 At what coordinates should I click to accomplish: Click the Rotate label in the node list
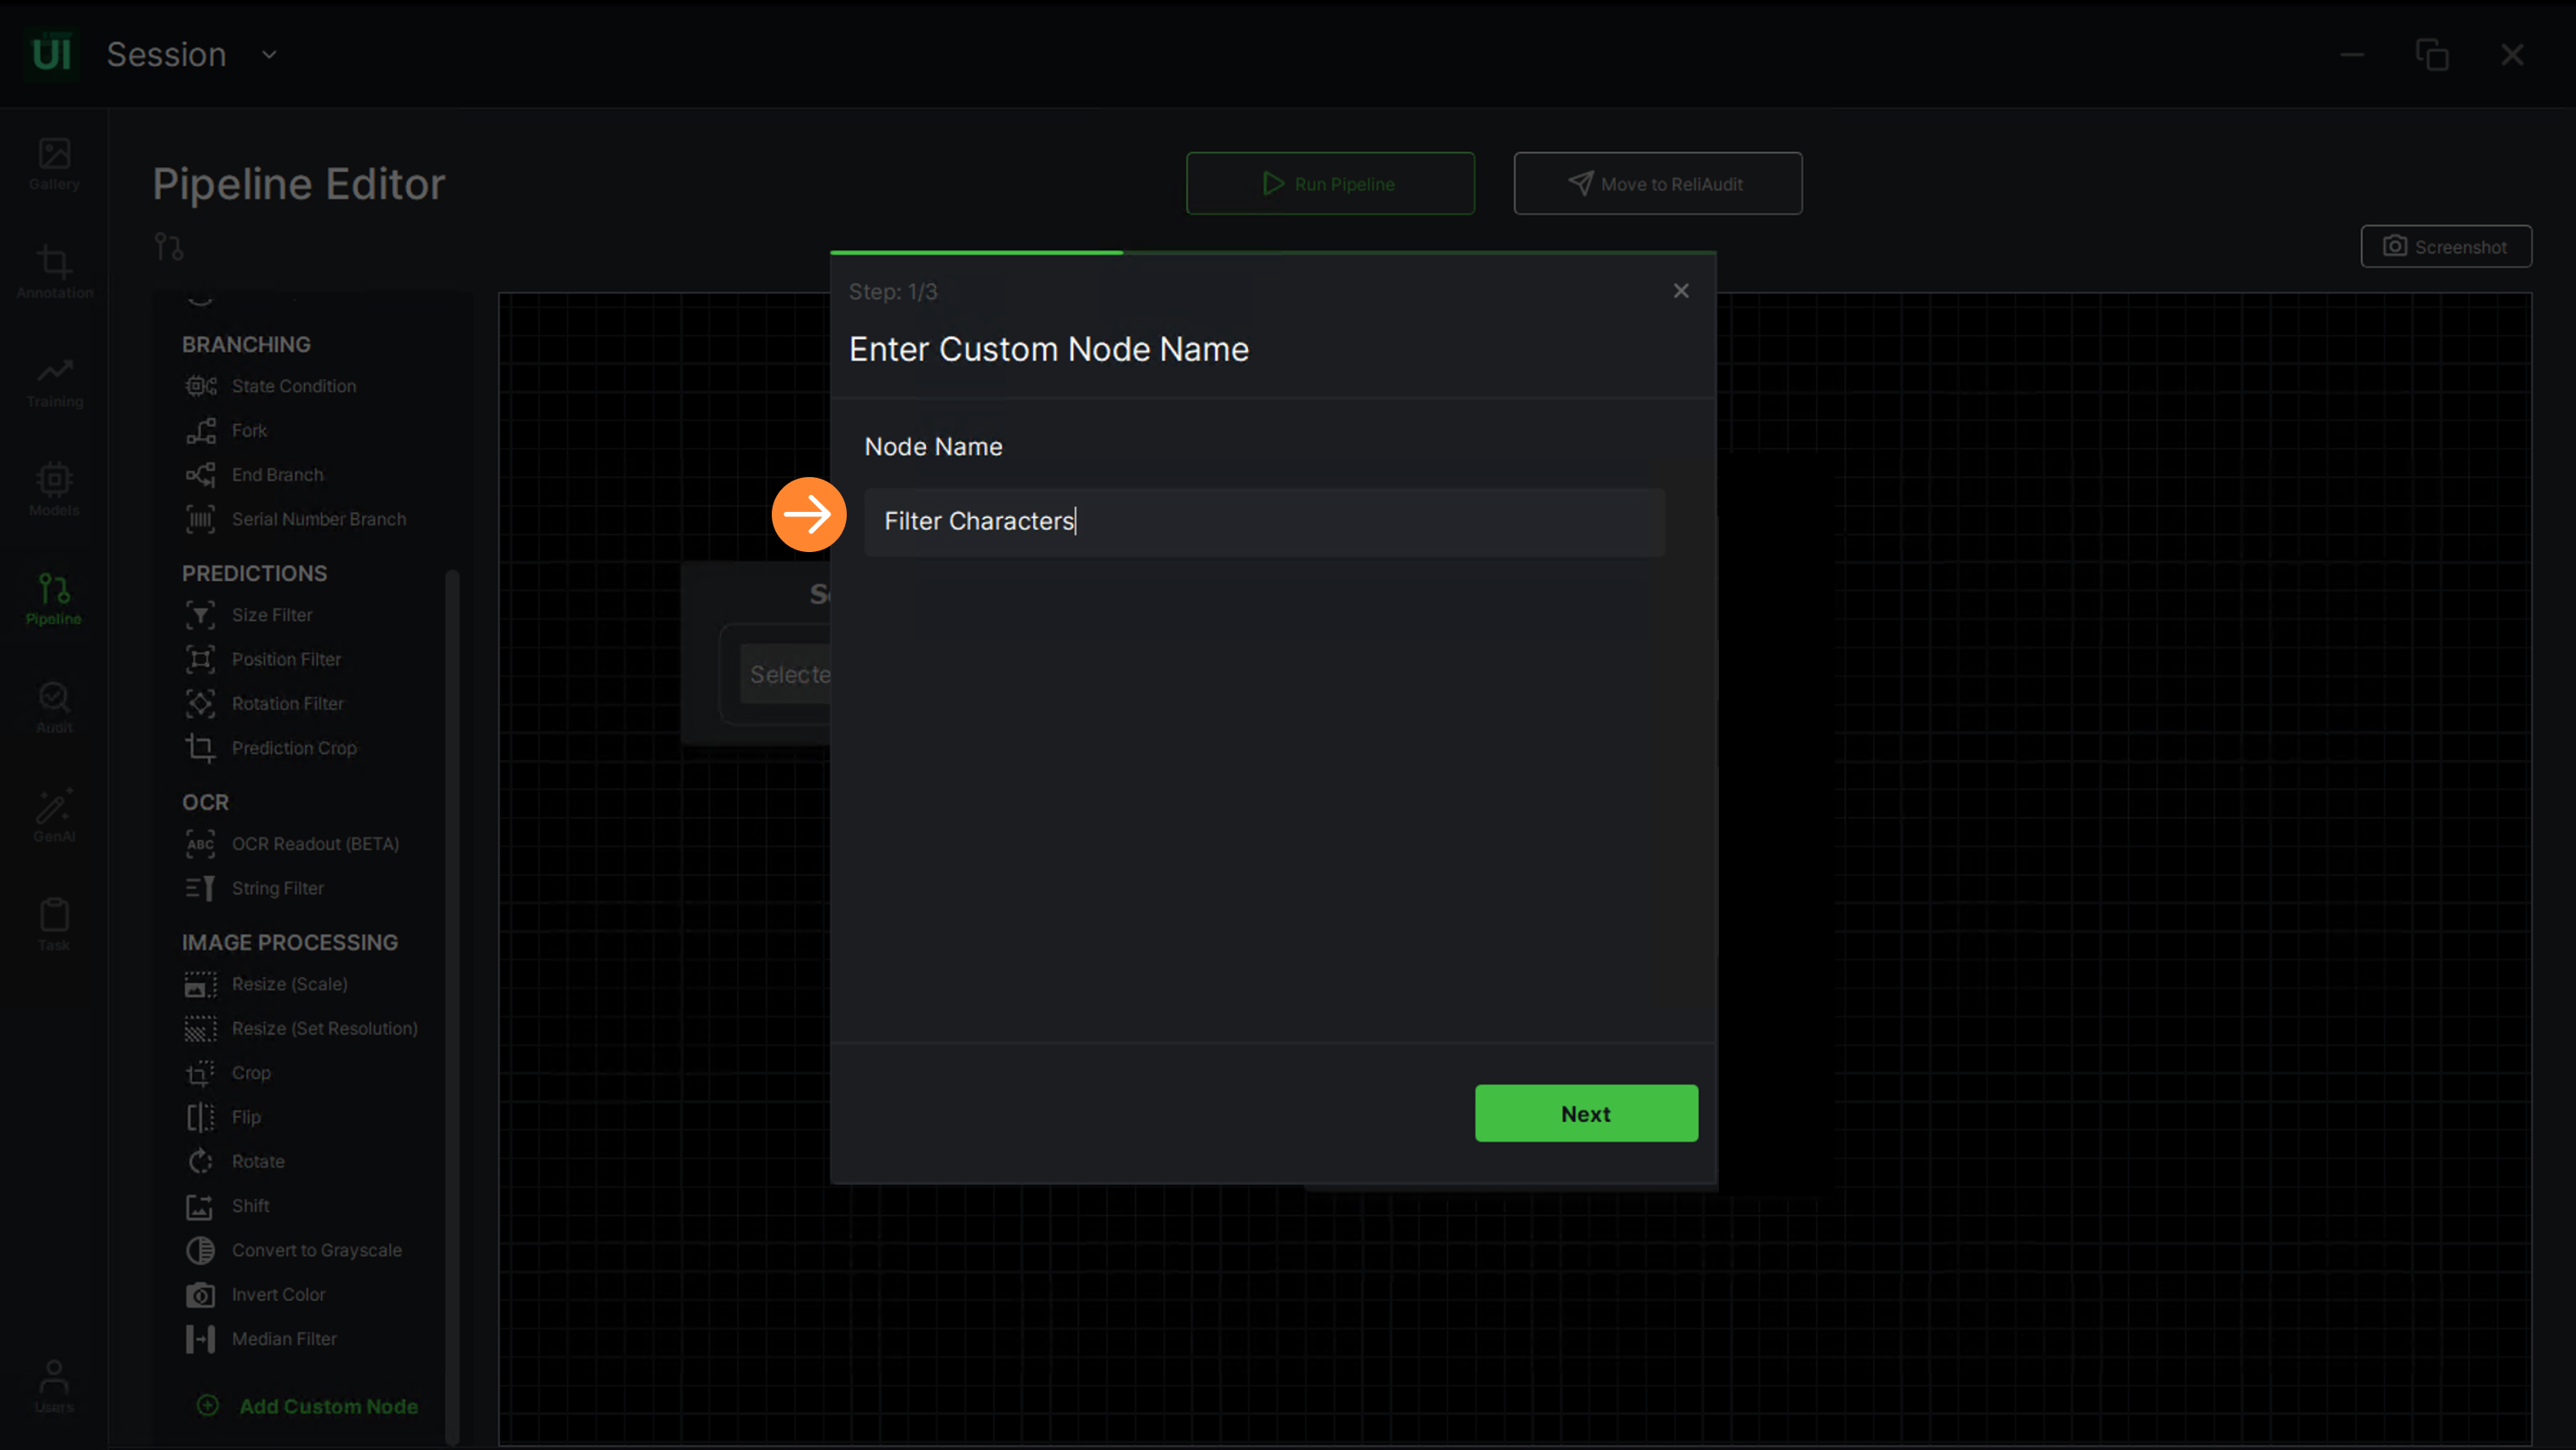click(x=258, y=1162)
